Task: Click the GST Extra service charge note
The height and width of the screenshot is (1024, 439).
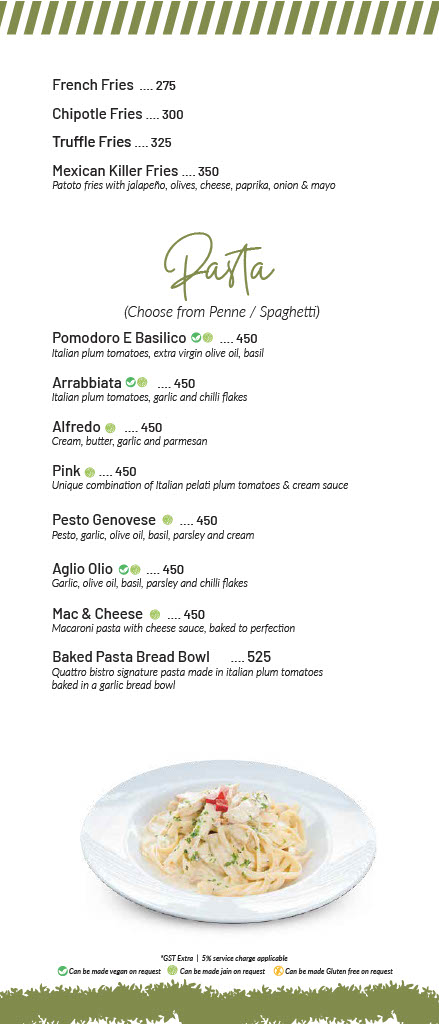Action: tap(224, 958)
